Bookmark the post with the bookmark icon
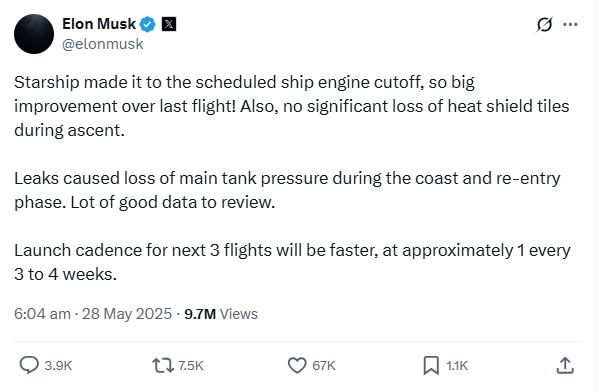Image resolution: width=599 pixels, height=392 pixels. coord(431,365)
